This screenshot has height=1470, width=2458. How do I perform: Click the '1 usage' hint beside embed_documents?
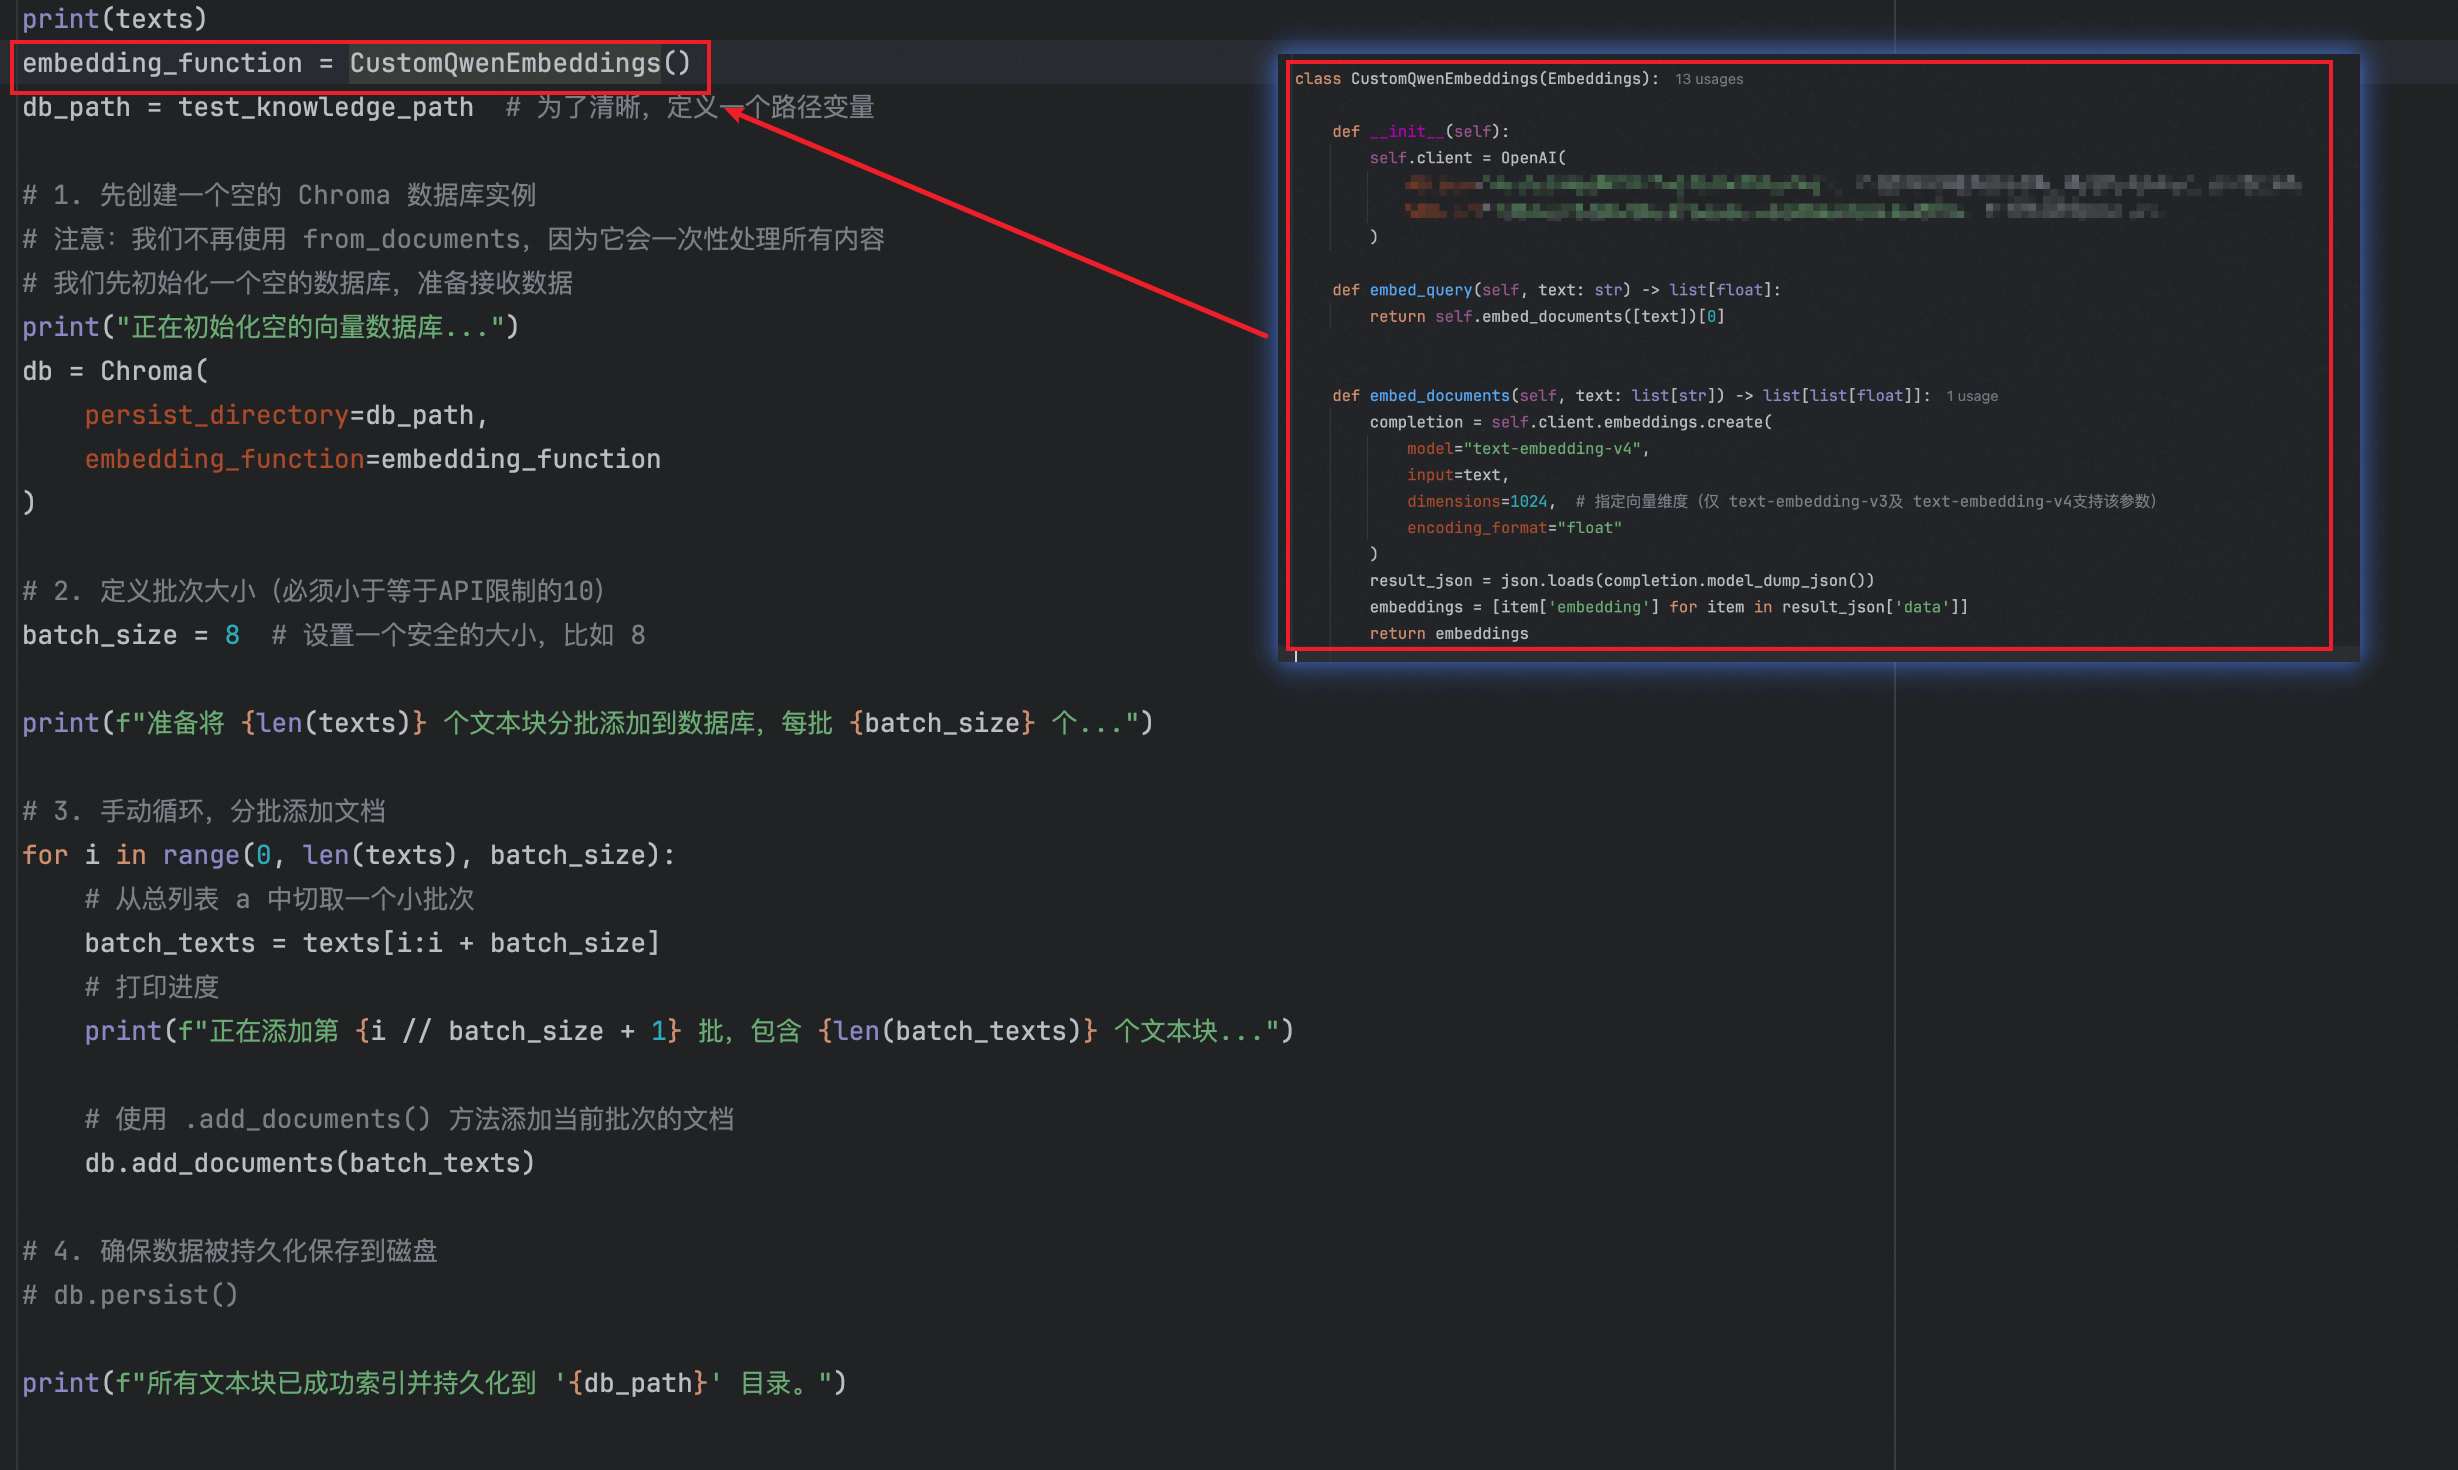[x=1971, y=396]
